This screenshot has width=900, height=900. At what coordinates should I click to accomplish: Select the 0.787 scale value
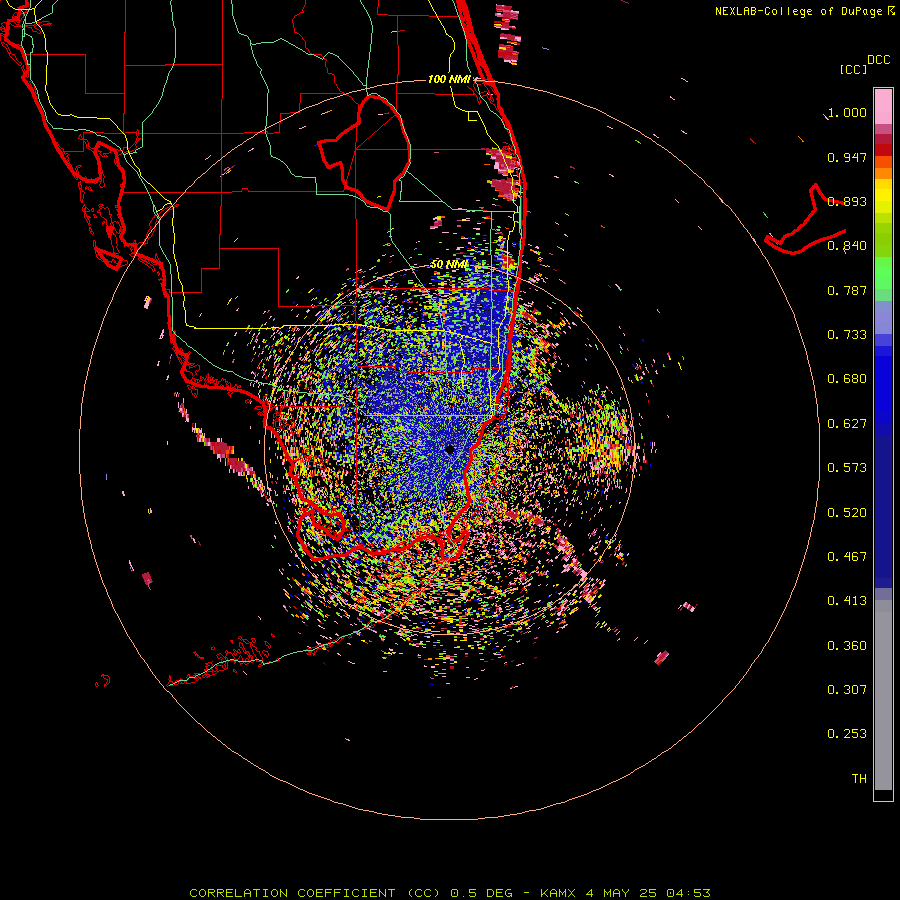tap(847, 290)
